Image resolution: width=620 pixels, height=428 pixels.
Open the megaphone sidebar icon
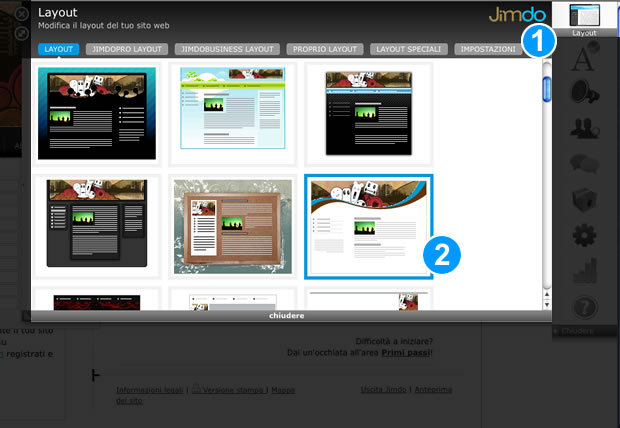coord(584,91)
